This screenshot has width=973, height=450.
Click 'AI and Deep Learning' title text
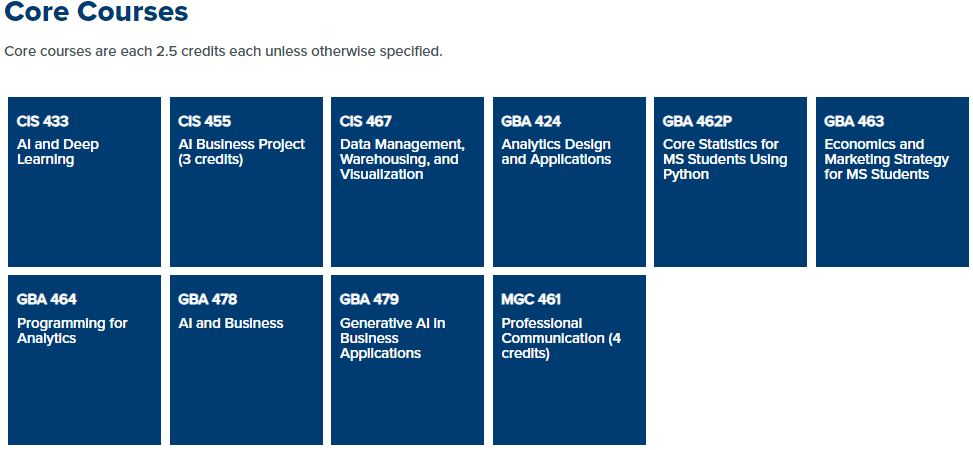pos(58,152)
